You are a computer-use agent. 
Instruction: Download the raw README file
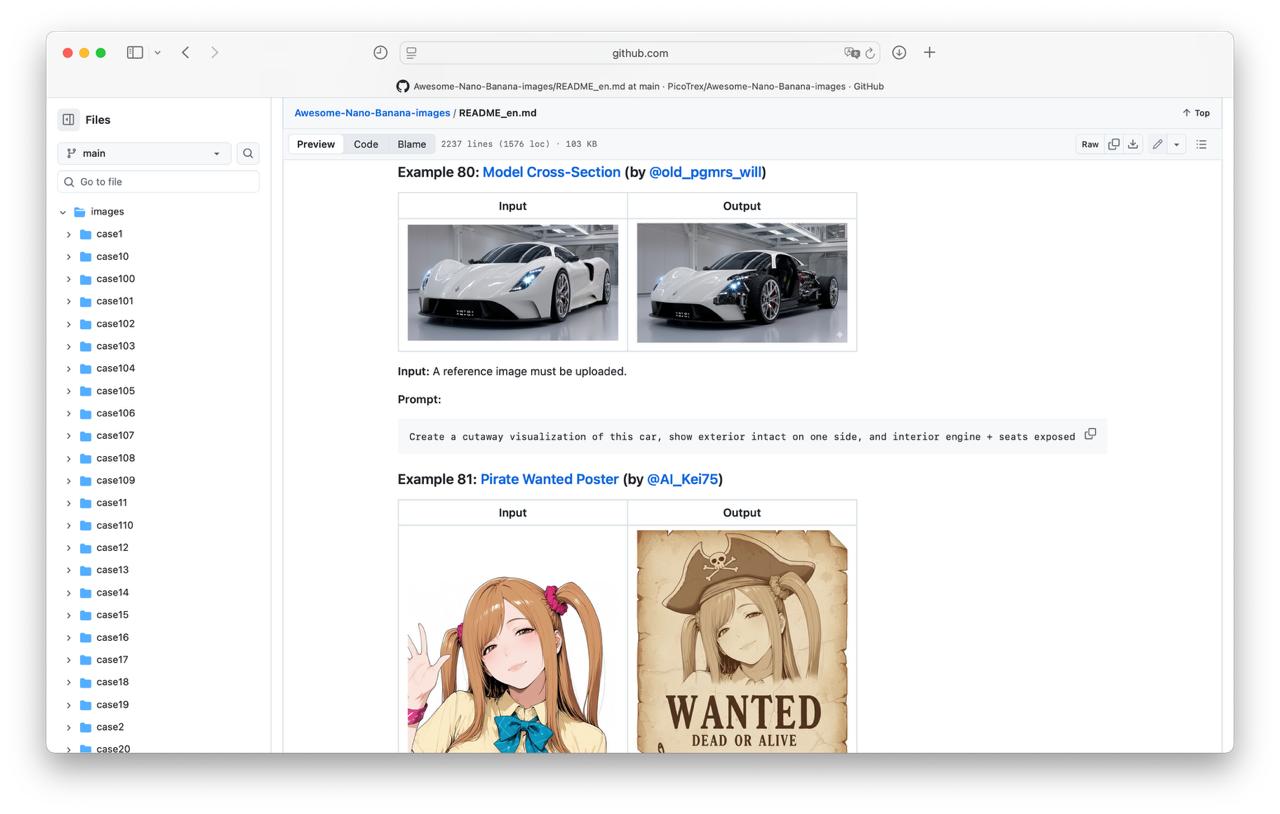[x=1133, y=144]
